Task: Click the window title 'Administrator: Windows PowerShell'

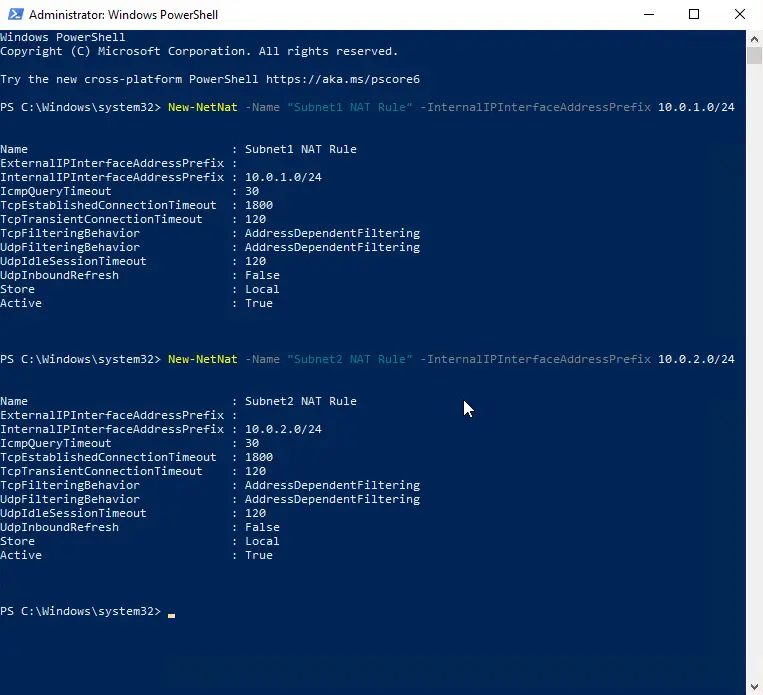Action: (124, 15)
